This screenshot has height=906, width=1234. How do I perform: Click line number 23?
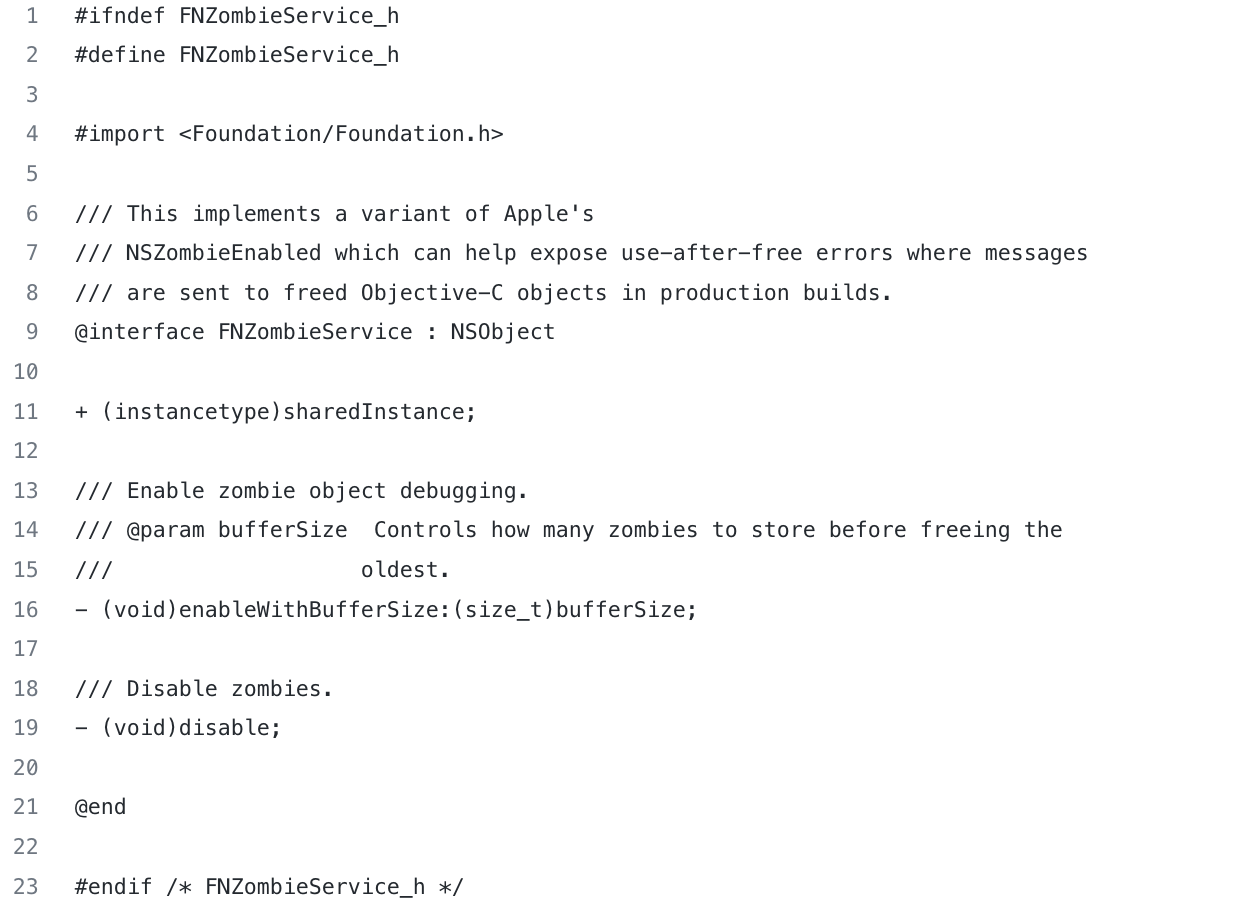click(x=26, y=887)
